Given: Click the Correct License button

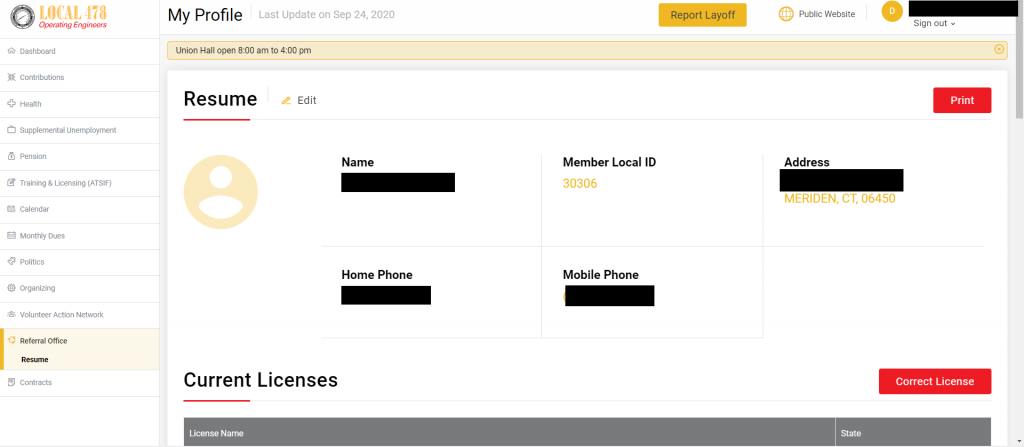Looking at the screenshot, I should point(935,382).
